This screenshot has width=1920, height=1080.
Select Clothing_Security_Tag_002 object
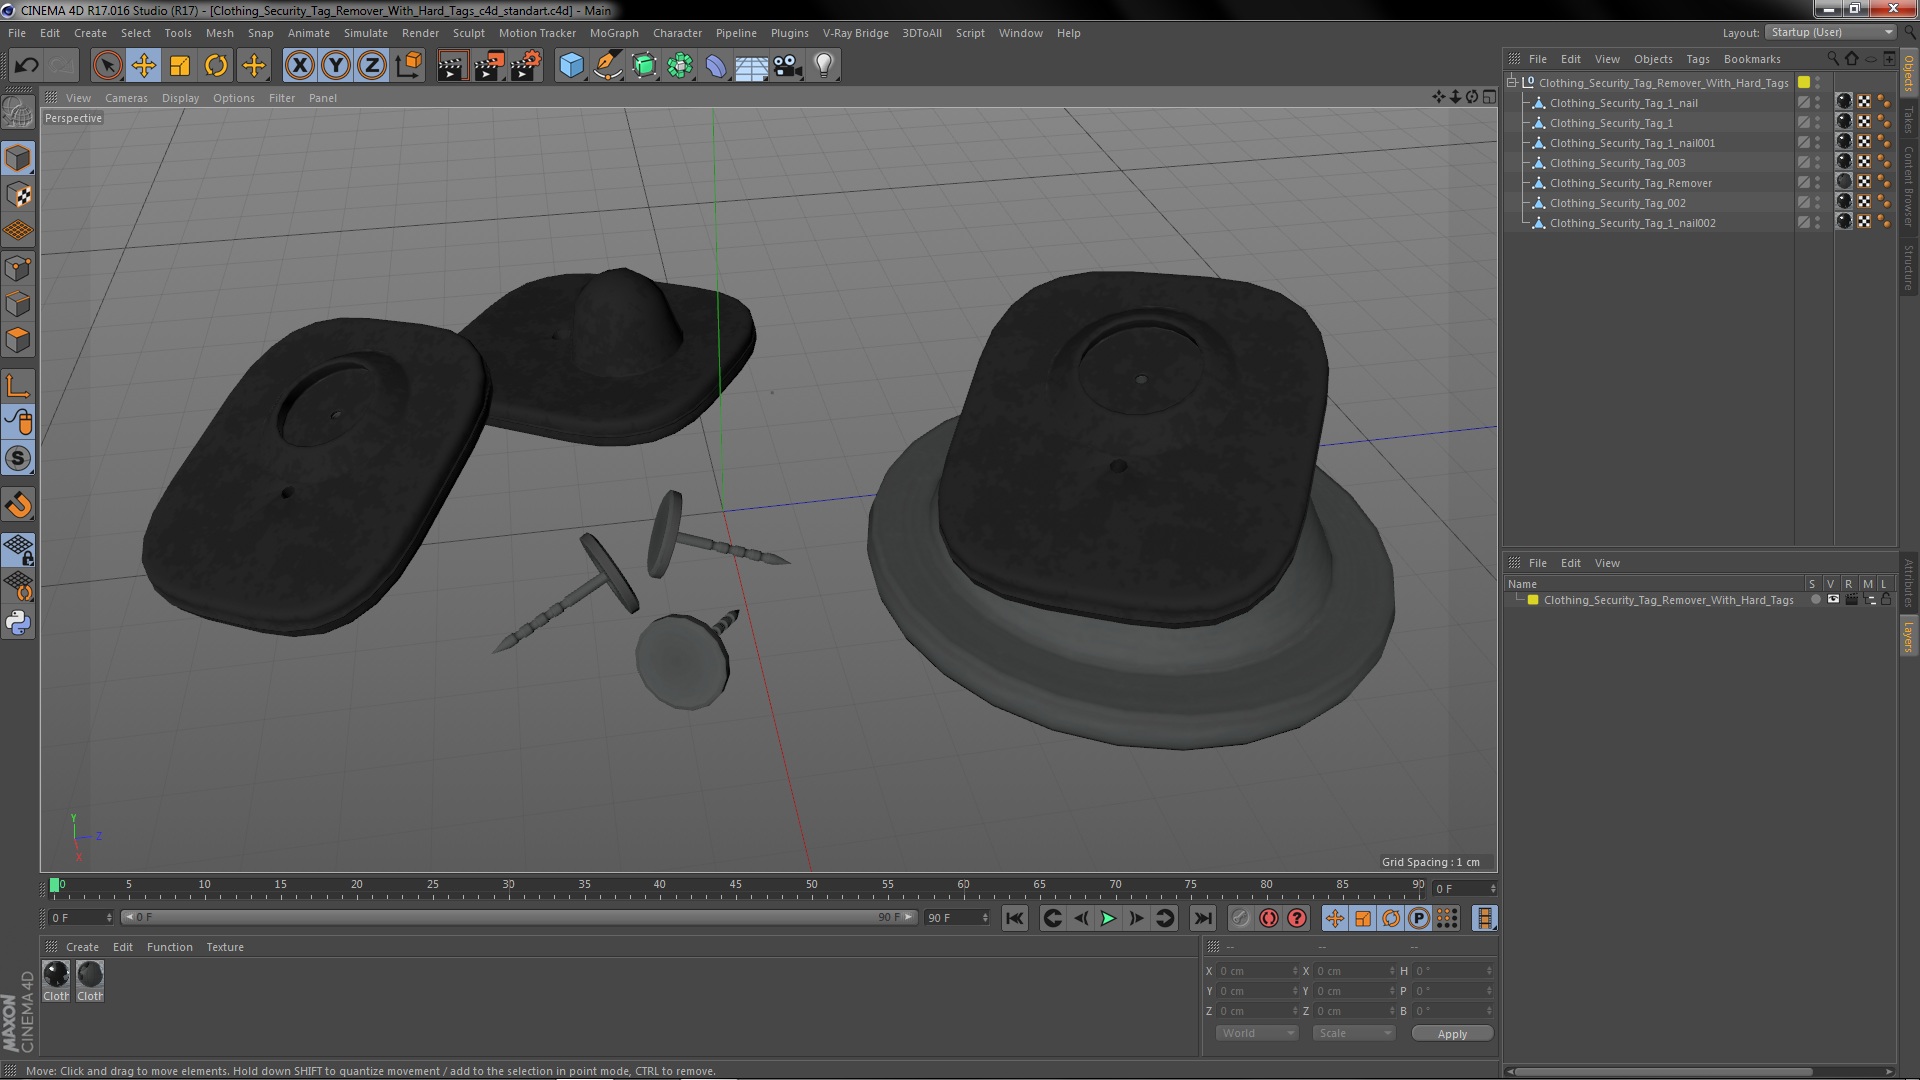click(1617, 203)
